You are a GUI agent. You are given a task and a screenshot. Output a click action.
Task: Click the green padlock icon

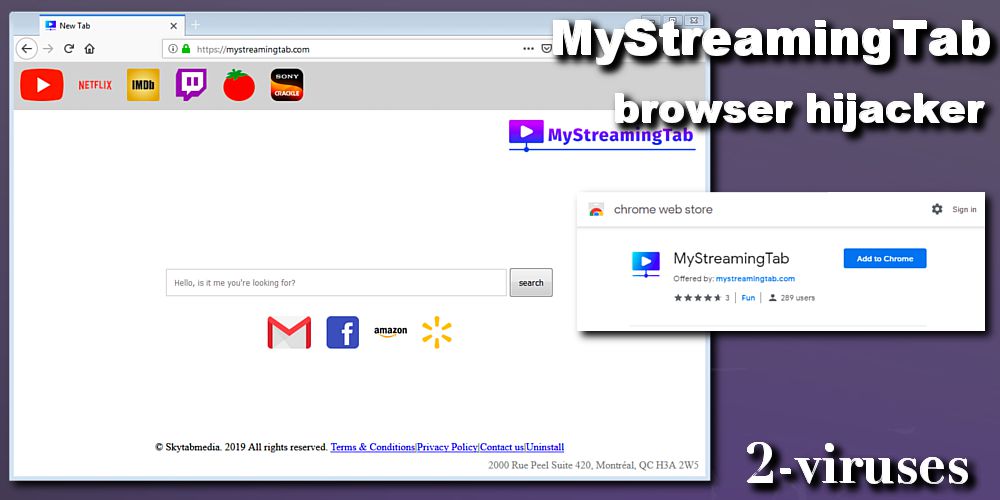(x=186, y=48)
